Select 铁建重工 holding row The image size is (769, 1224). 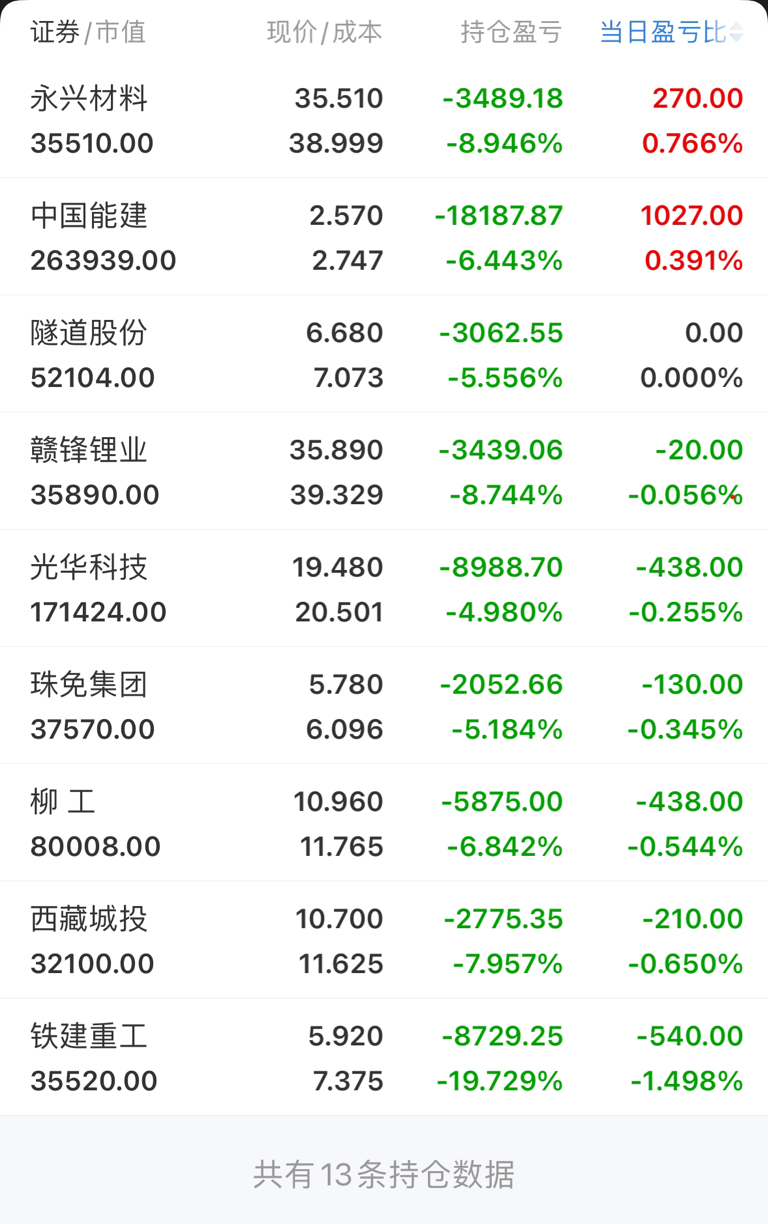coord(384,1056)
